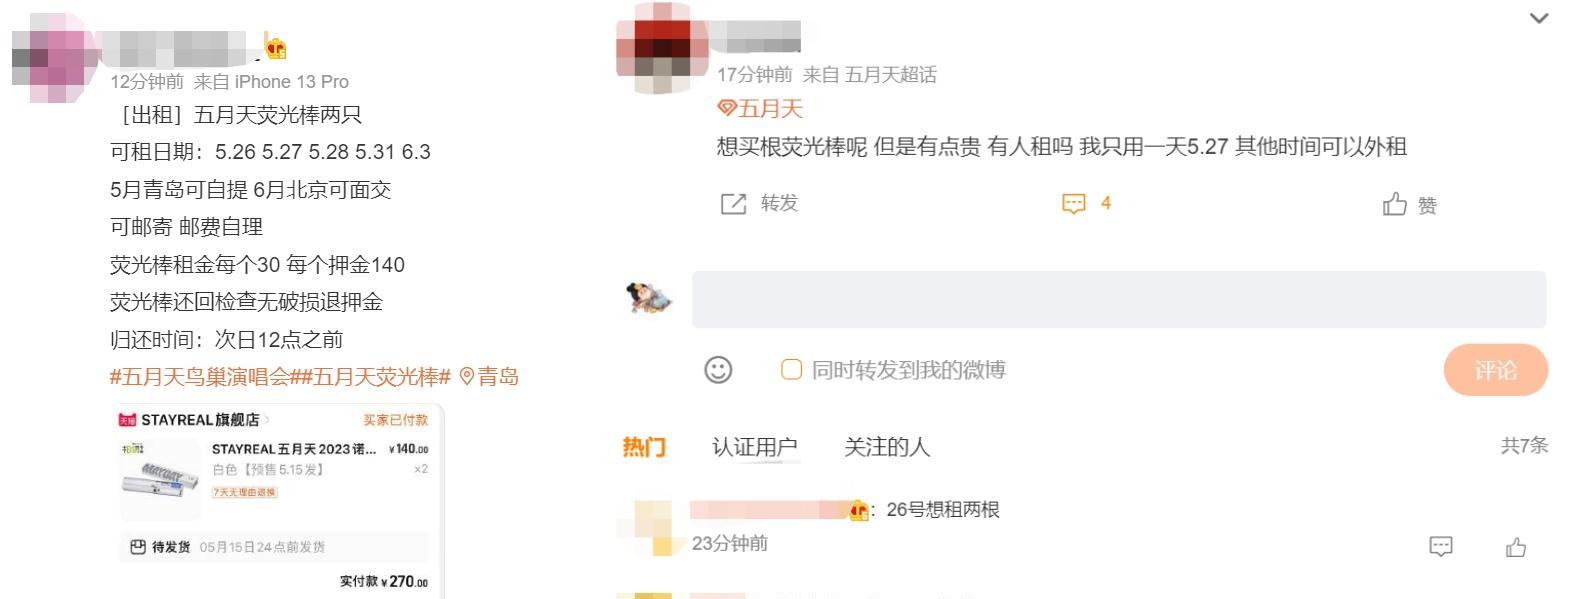Open the emoji picker smiley icon
Viewport: 1569px width, 599px height.
[718, 370]
